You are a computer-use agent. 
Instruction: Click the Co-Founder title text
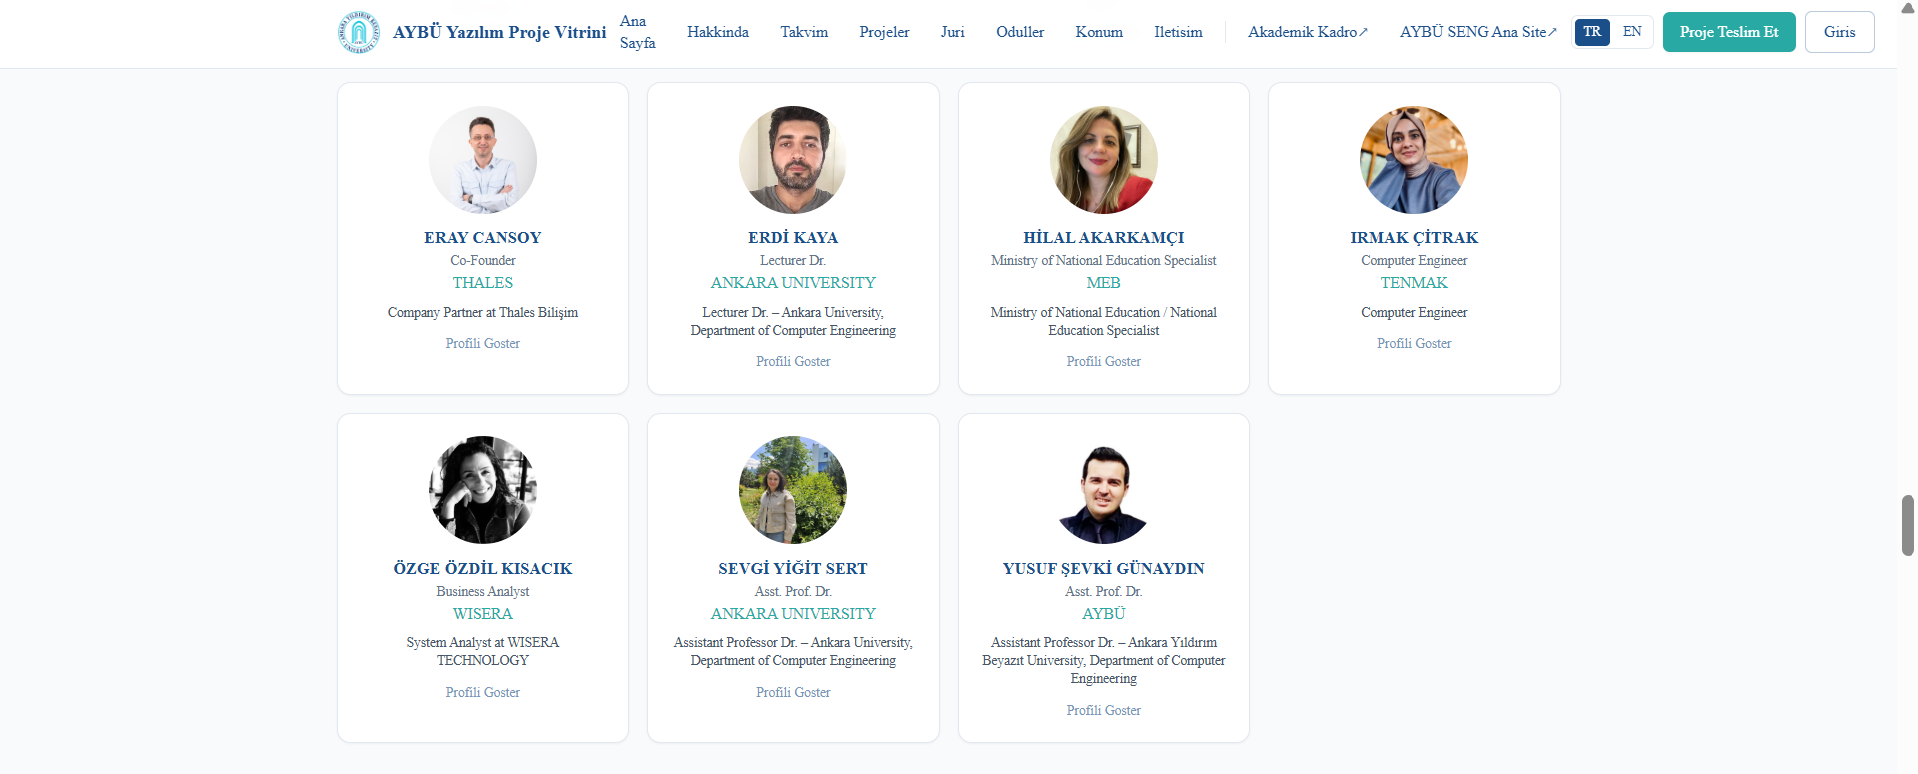click(483, 260)
